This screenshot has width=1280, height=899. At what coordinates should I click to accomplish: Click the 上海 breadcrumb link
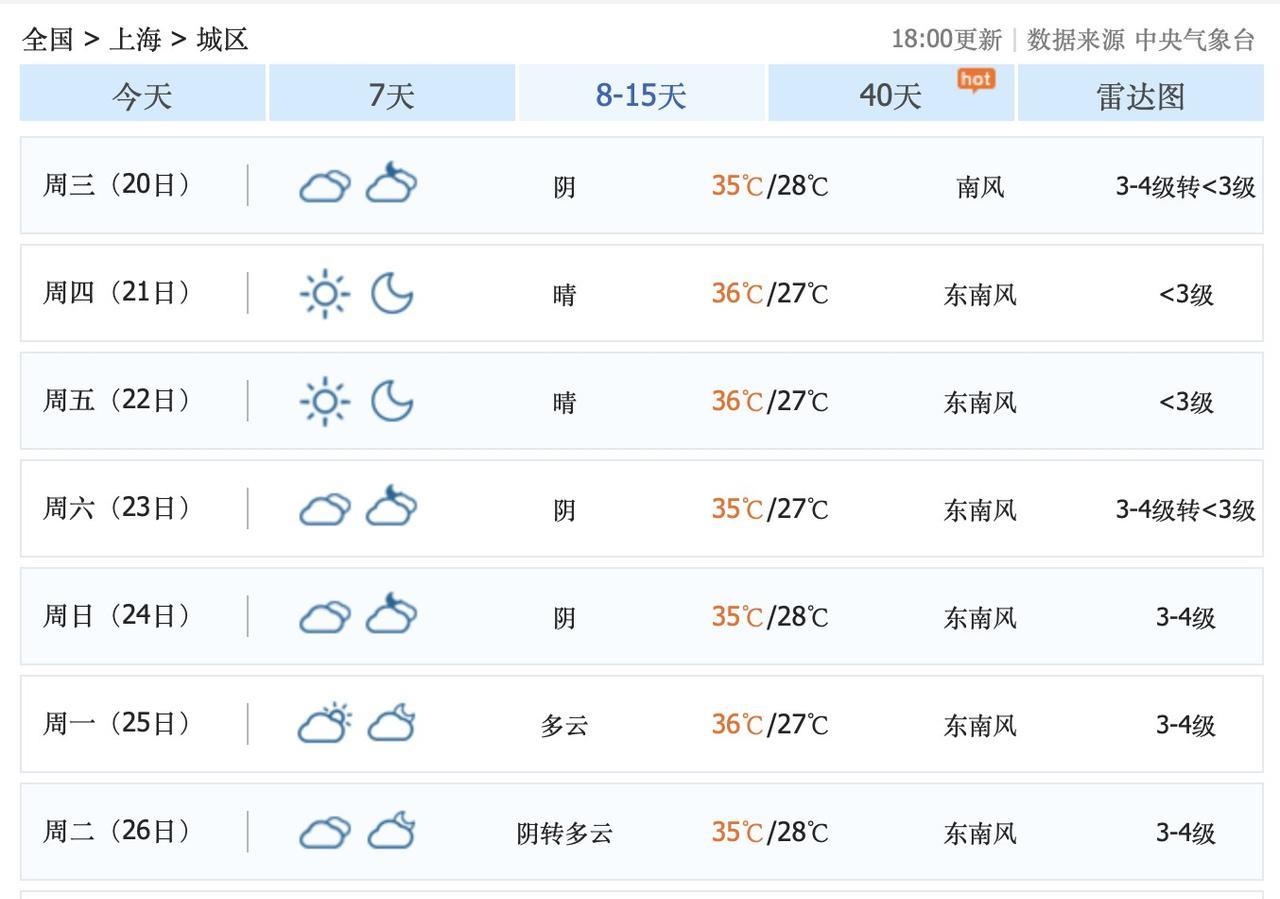tap(135, 40)
